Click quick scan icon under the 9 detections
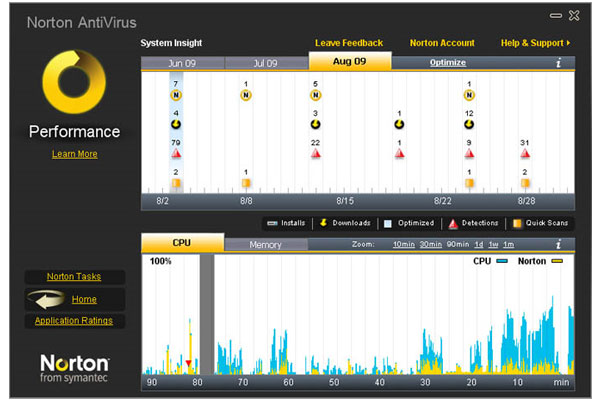 pos(469,183)
